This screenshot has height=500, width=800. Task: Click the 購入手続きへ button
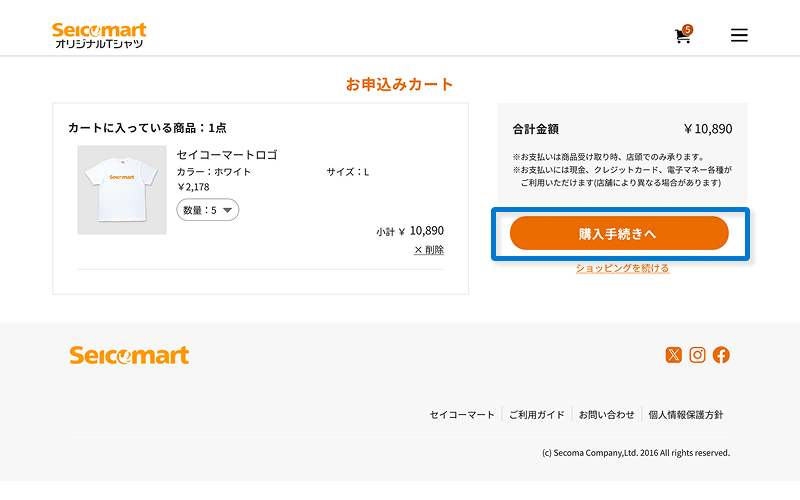tap(619, 233)
